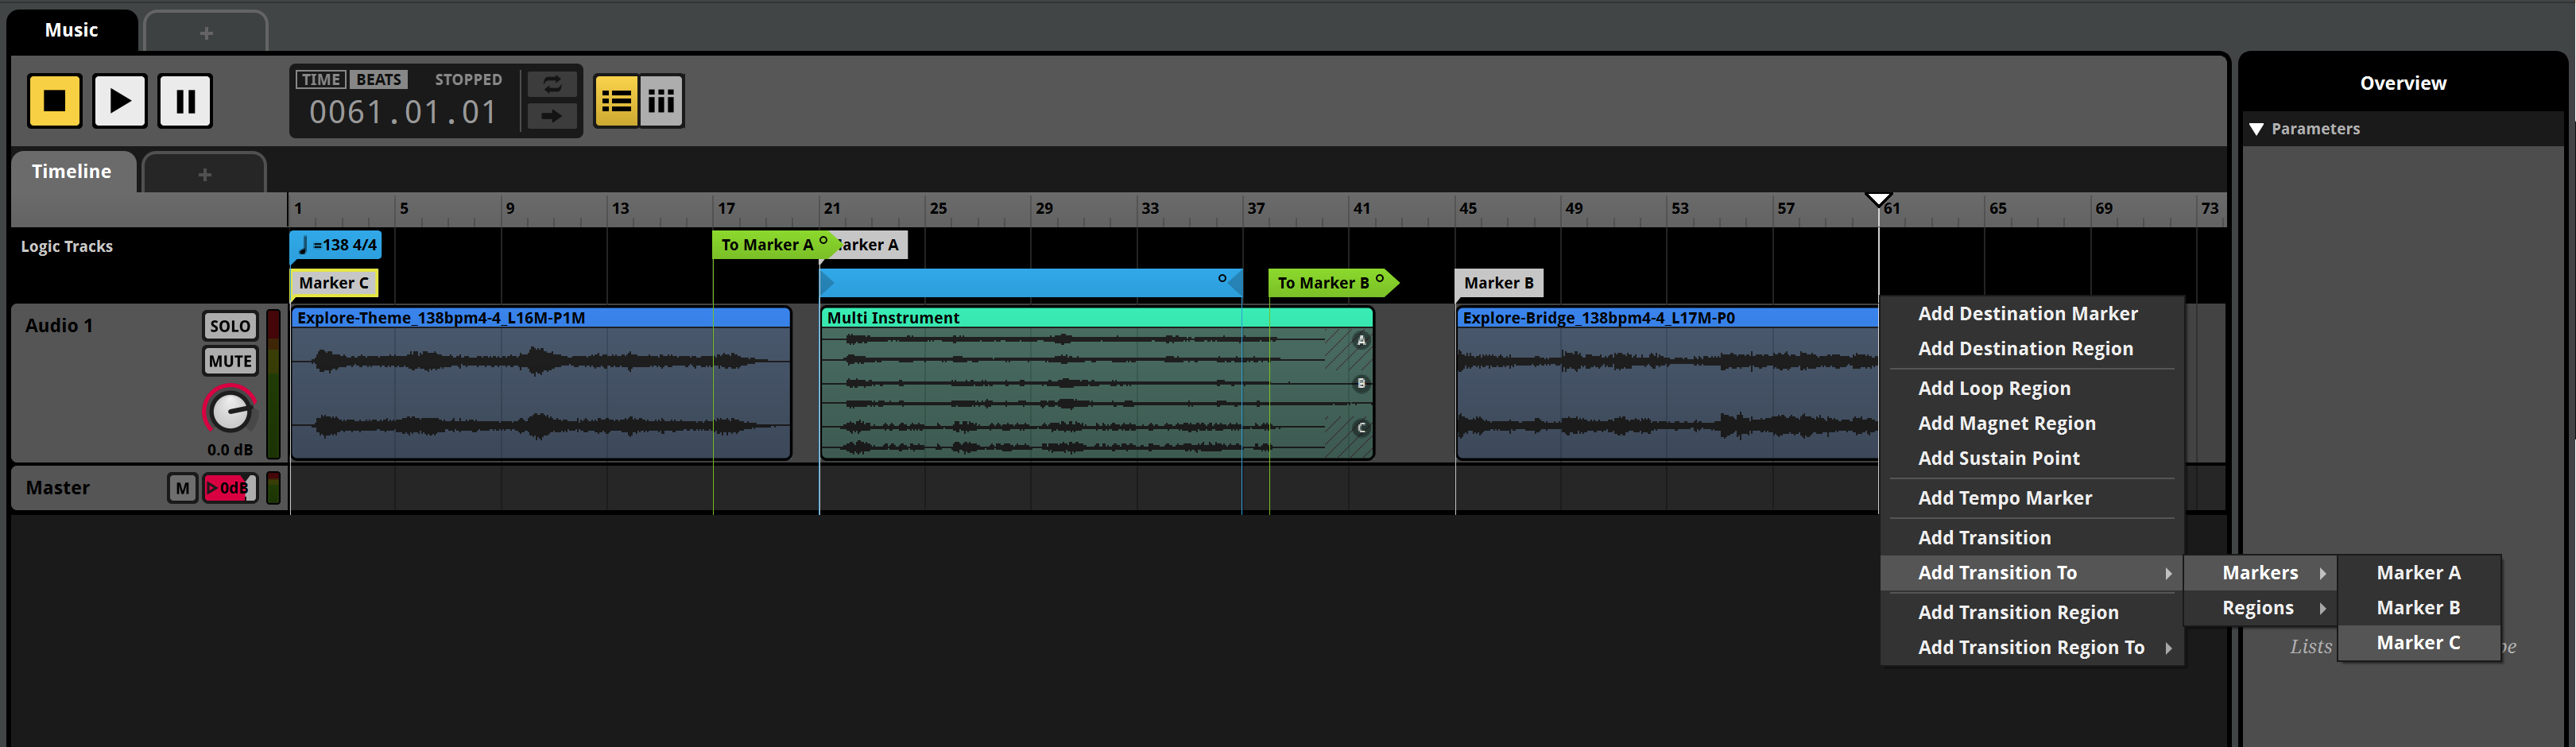2576x747 pixels.
Task: Choose Add Loop Region
Action: click(x=2031, y=389)
